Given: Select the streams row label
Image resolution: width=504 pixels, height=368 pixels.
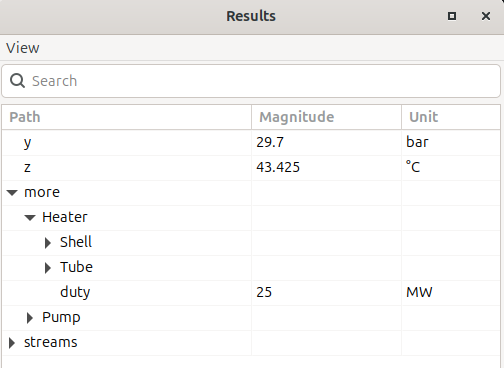Looking at the screenshot, I should click(51, 342).
